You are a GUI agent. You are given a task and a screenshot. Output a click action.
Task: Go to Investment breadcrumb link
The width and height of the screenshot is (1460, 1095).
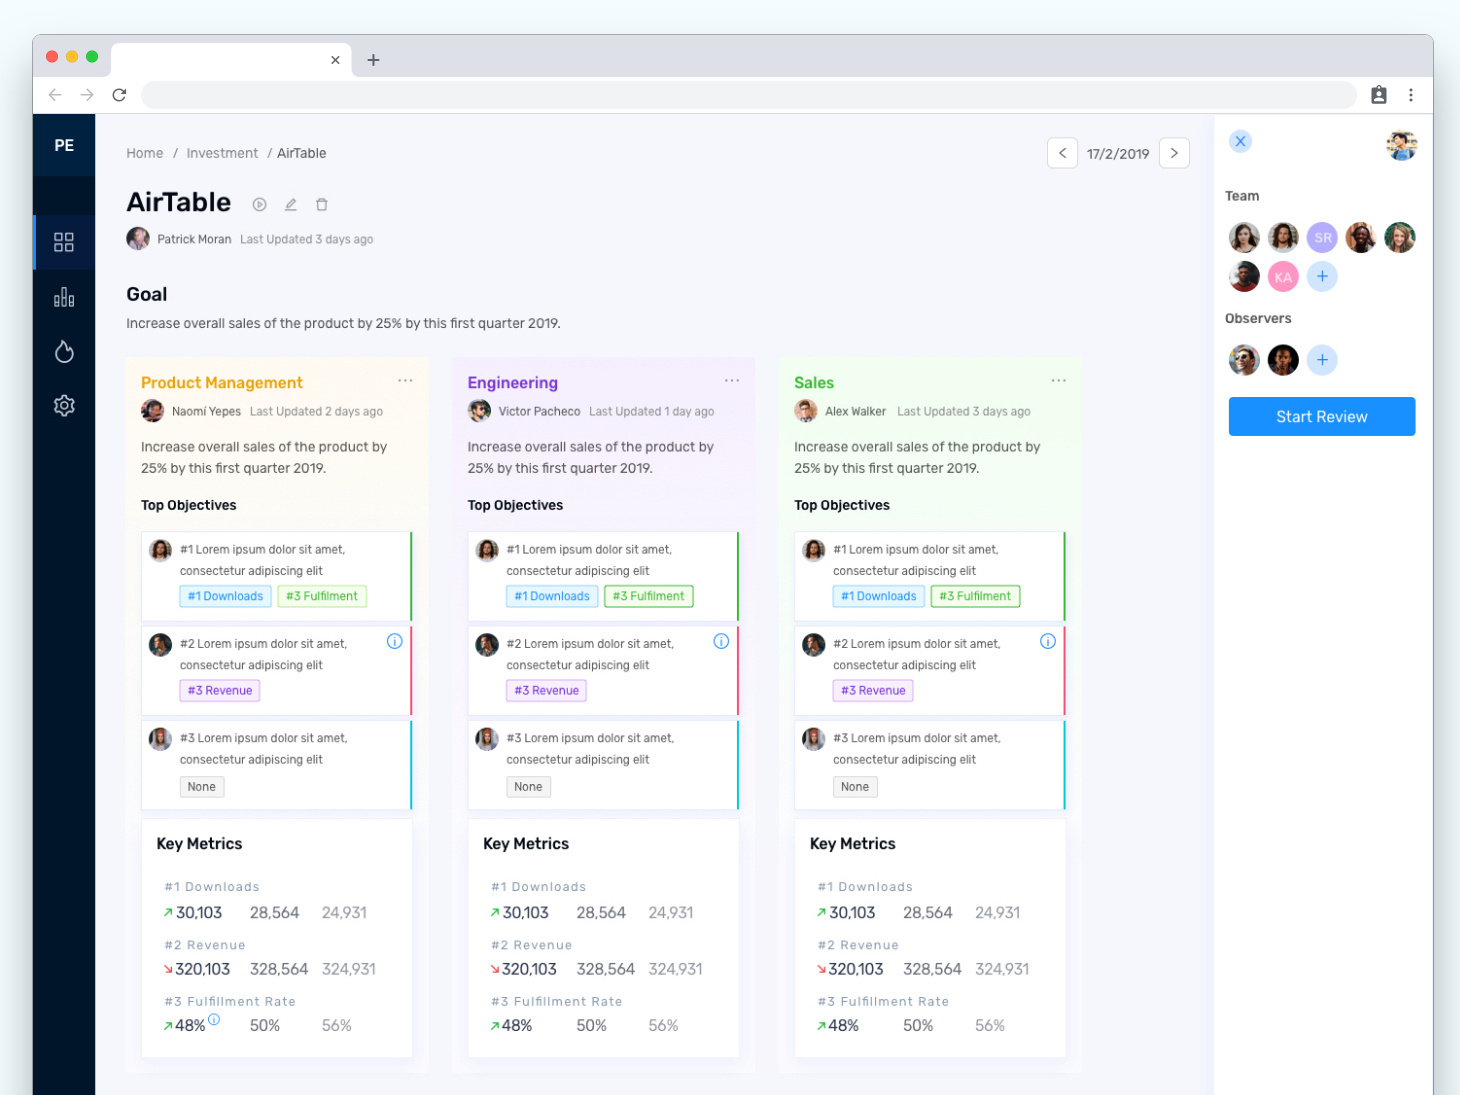(222, 153)
